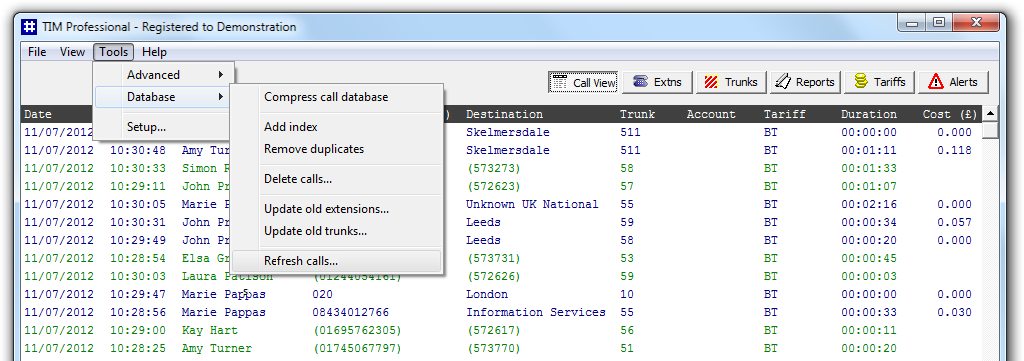Sort by the Cost (£) column header
The image size is (1024, 361).
(950, 114)
